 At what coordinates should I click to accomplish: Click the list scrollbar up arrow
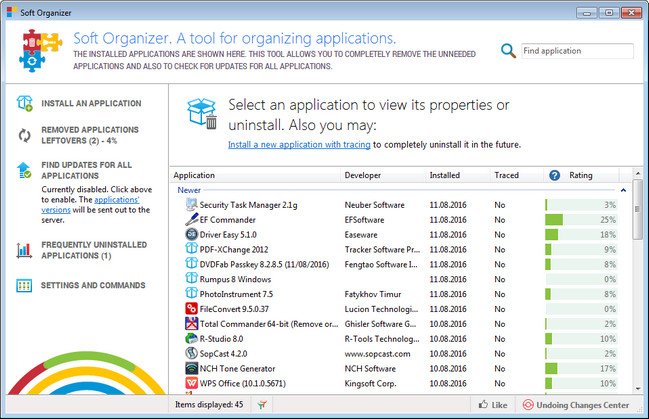[638, 173]
